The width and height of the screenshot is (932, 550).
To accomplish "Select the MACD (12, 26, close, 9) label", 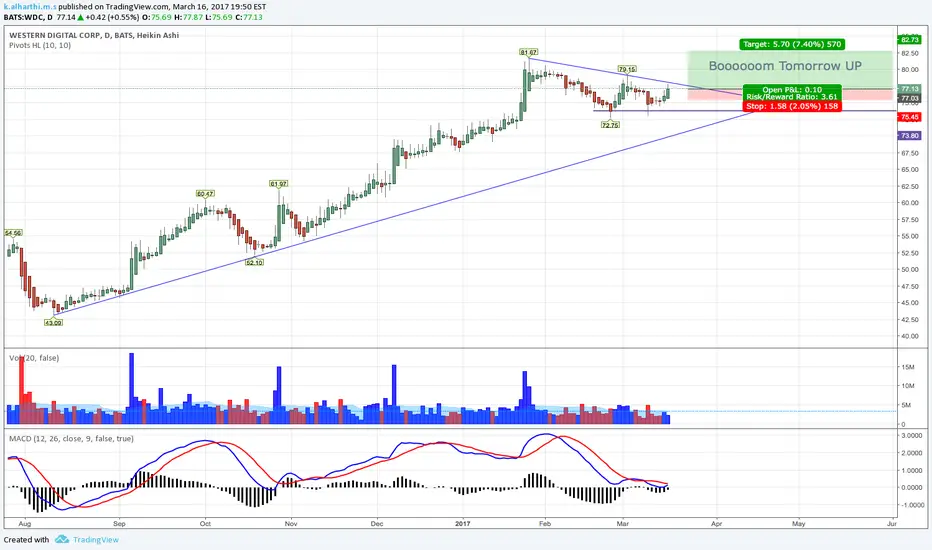I will tap(71, 439).
